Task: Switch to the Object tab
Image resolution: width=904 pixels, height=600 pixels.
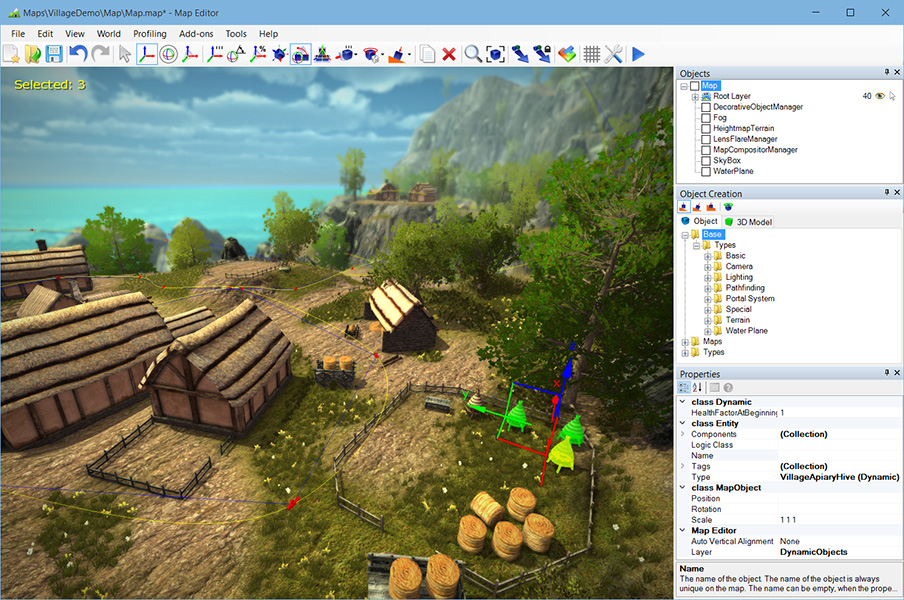Action: (x=699, y=221)
